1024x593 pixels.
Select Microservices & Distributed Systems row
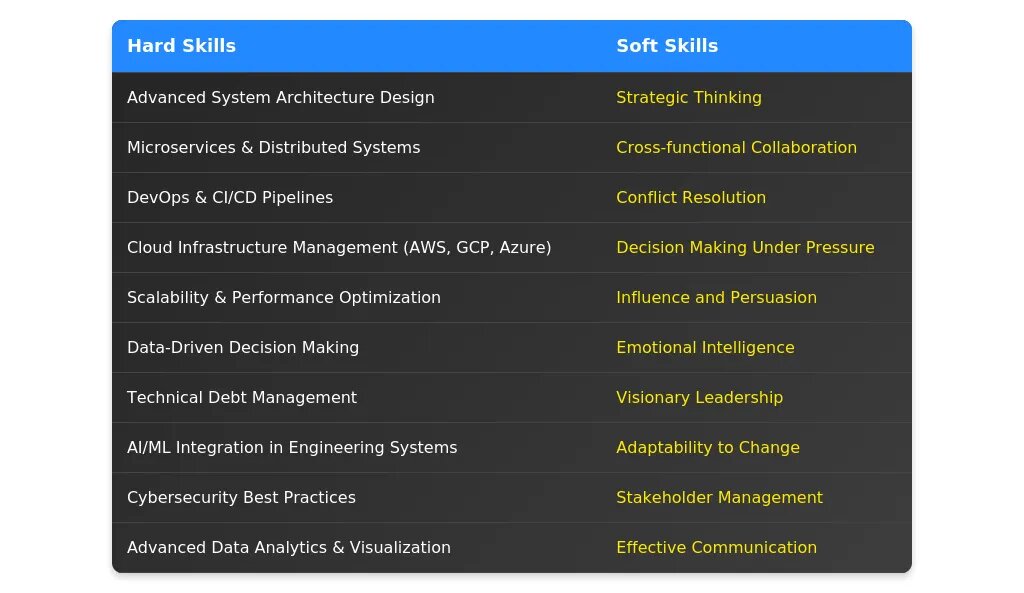[273, 148]
